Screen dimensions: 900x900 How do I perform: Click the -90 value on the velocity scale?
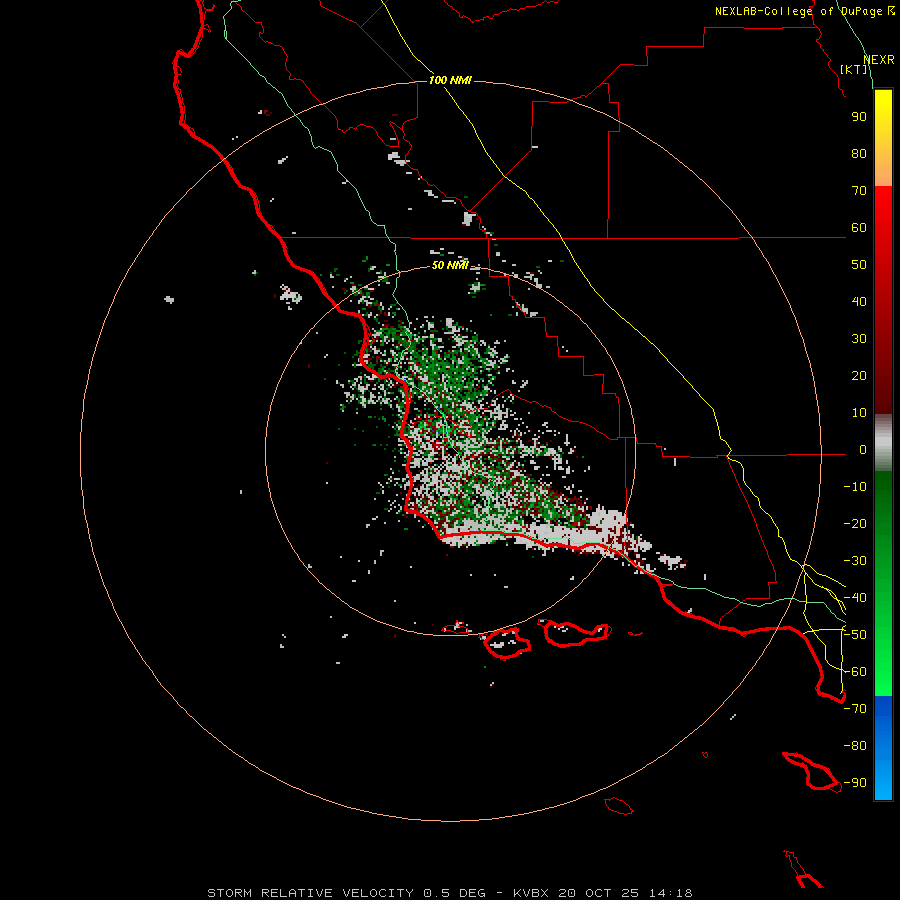pyautogui.click(x=855, y=783)
